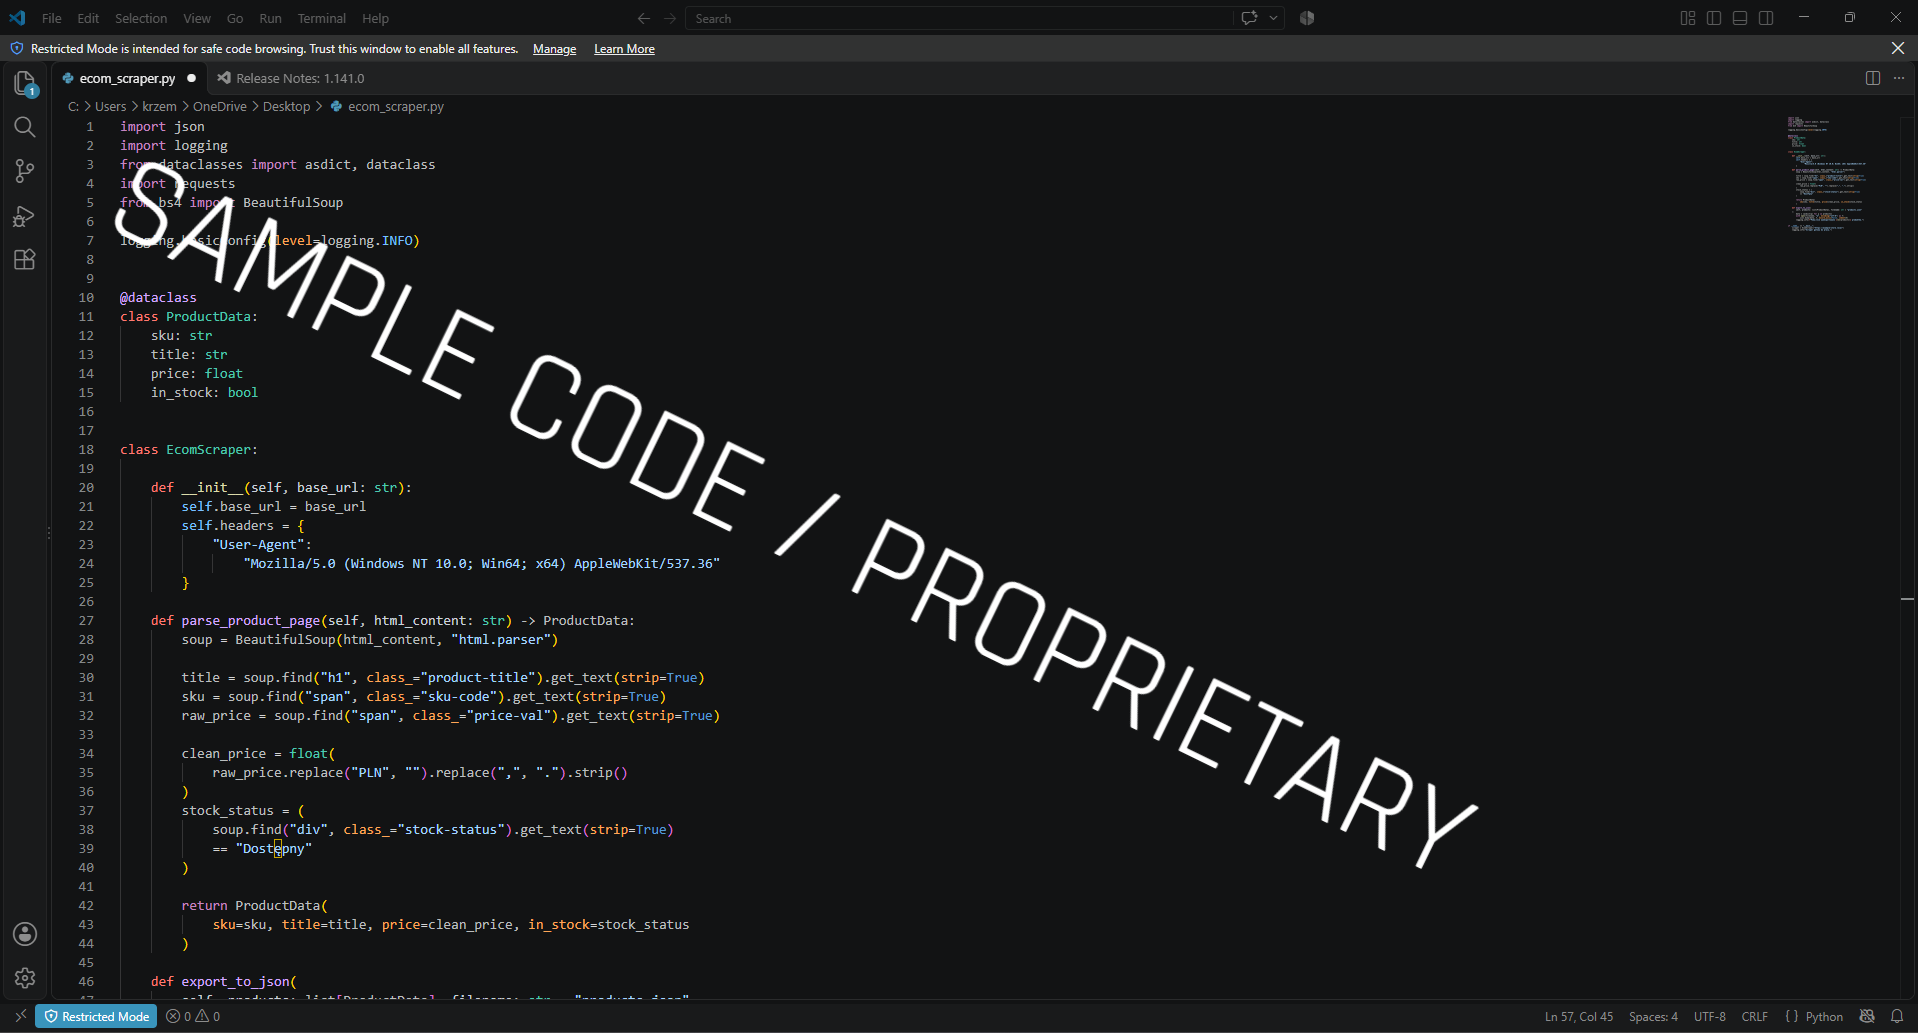
Task: Dismiss the Restricted Mode banner
Action: [1897, 48]
